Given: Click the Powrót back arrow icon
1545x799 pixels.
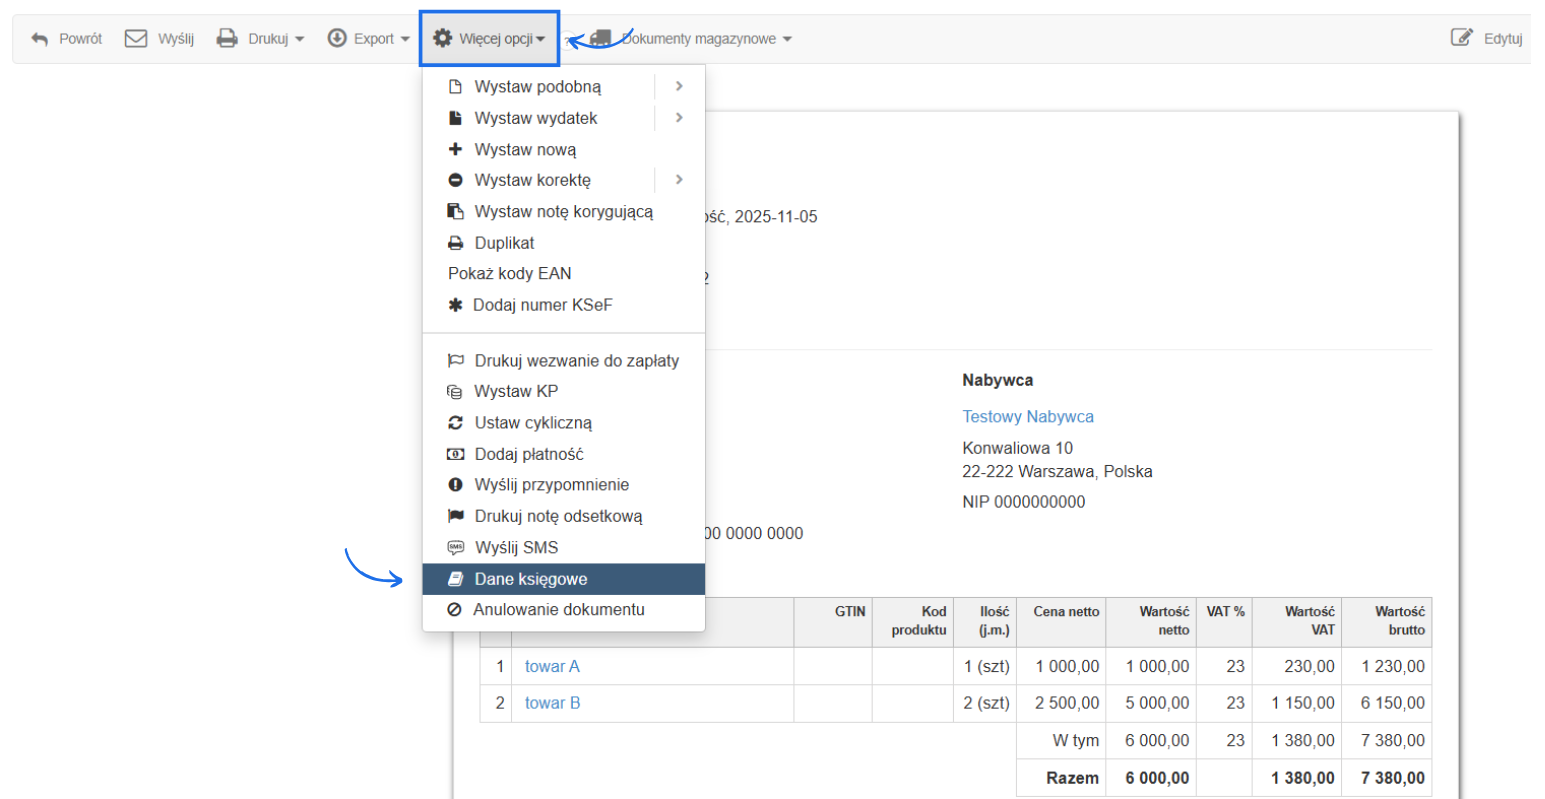Looking at the screenshot, I should 40,39.
